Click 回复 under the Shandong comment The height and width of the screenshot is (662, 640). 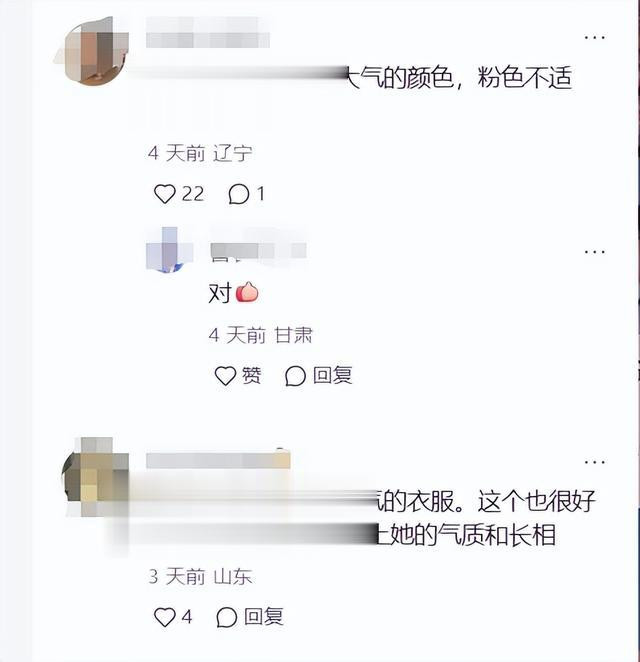point(263,617)
